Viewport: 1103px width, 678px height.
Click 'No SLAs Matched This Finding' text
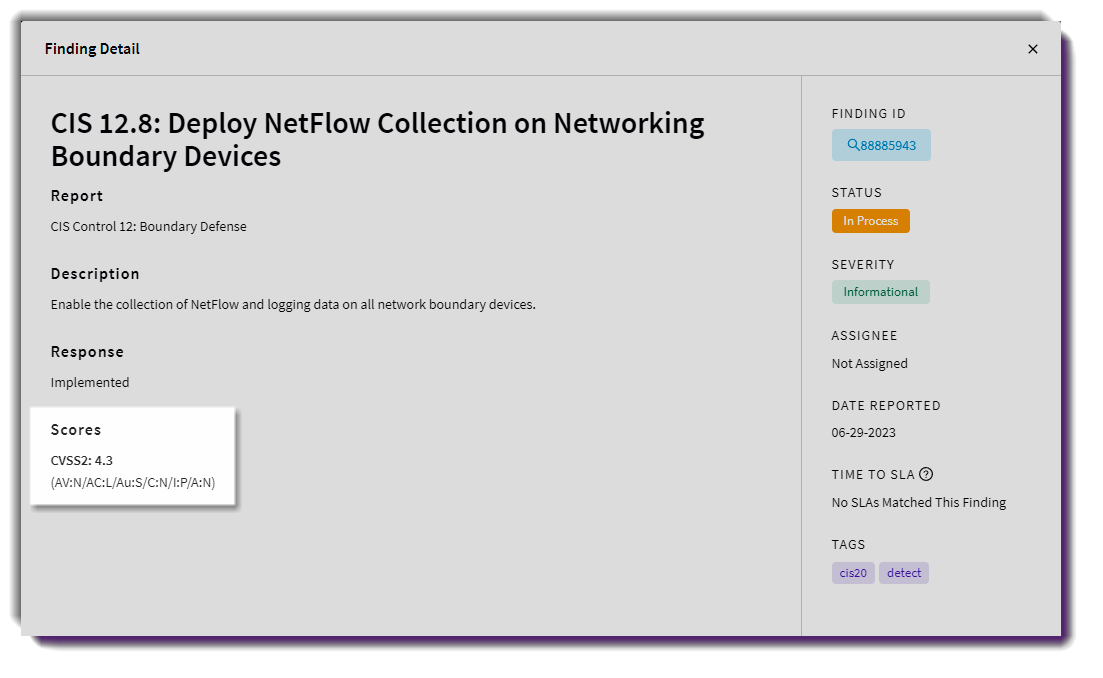tap(919, 502)
